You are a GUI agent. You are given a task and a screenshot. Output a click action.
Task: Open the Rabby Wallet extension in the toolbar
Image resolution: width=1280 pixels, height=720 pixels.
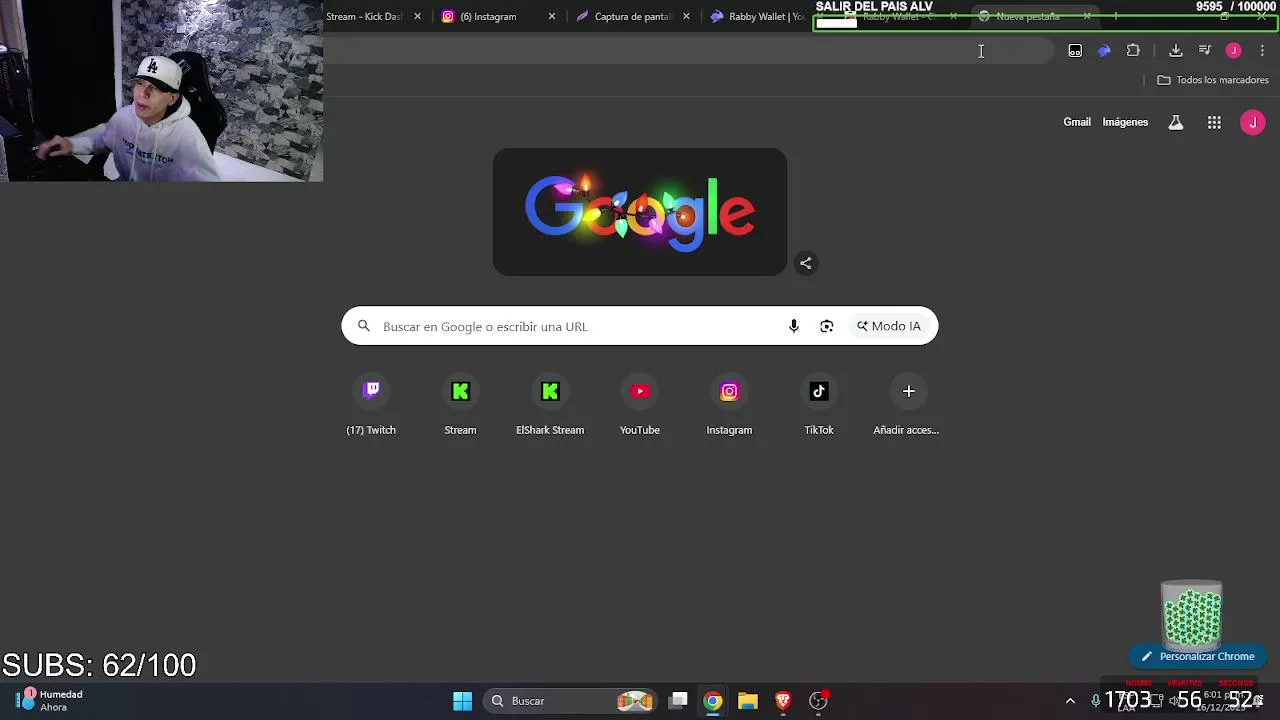tap(1104, 51)
